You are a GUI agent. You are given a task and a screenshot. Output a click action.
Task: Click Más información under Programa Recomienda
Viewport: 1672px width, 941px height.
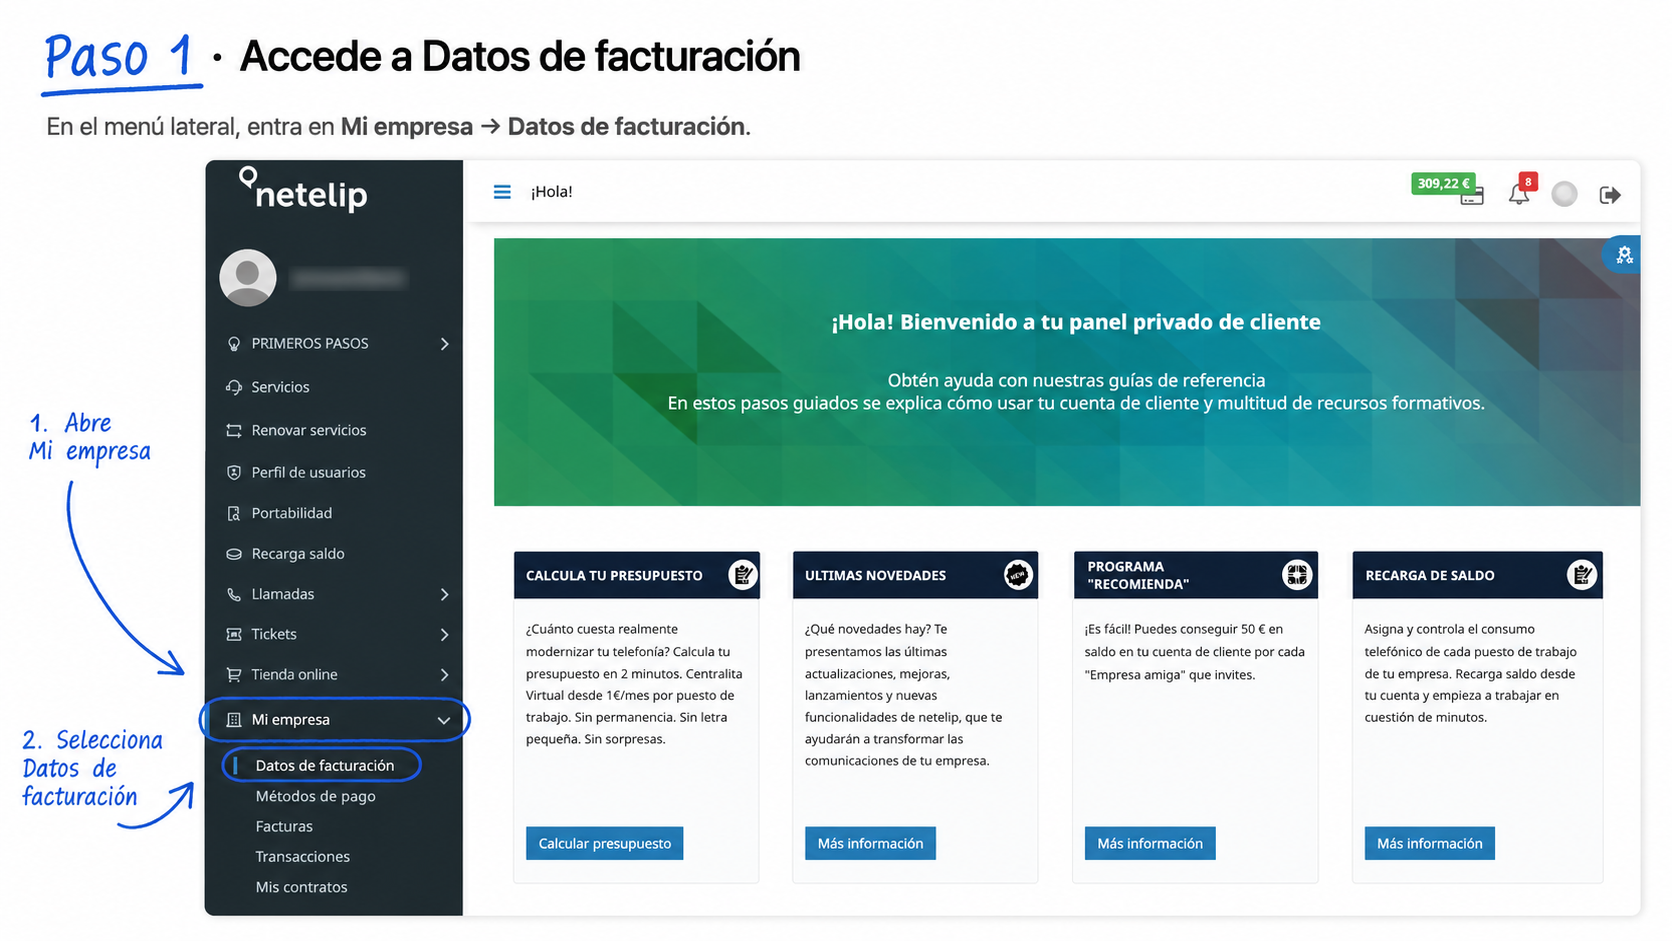tap(1150, 843)
